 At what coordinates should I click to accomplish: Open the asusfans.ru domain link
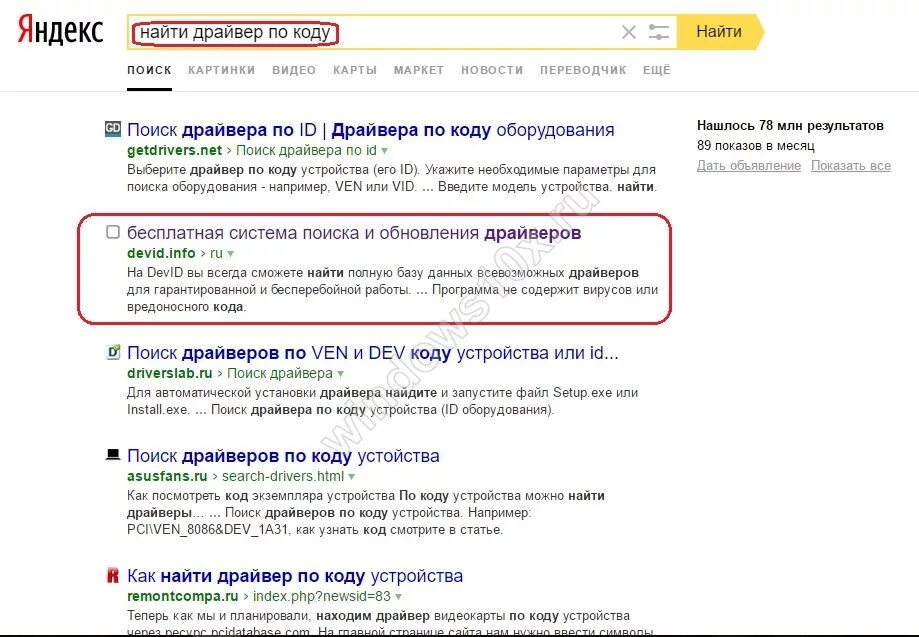pyautogui.click(x=167, y=476)
